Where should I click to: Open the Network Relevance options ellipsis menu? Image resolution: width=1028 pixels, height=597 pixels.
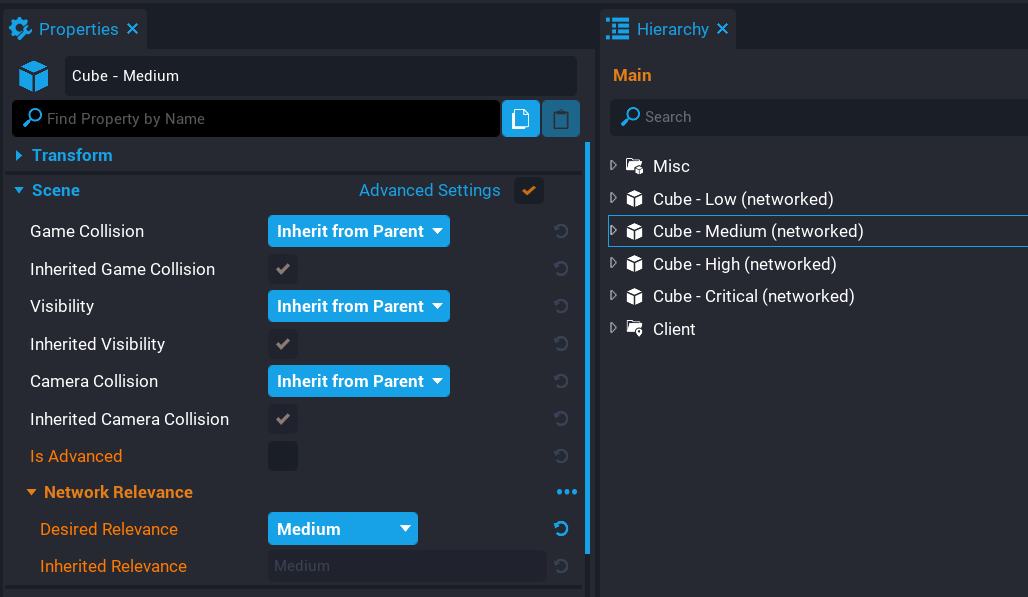pyautogui.click(x=566, y=491)
